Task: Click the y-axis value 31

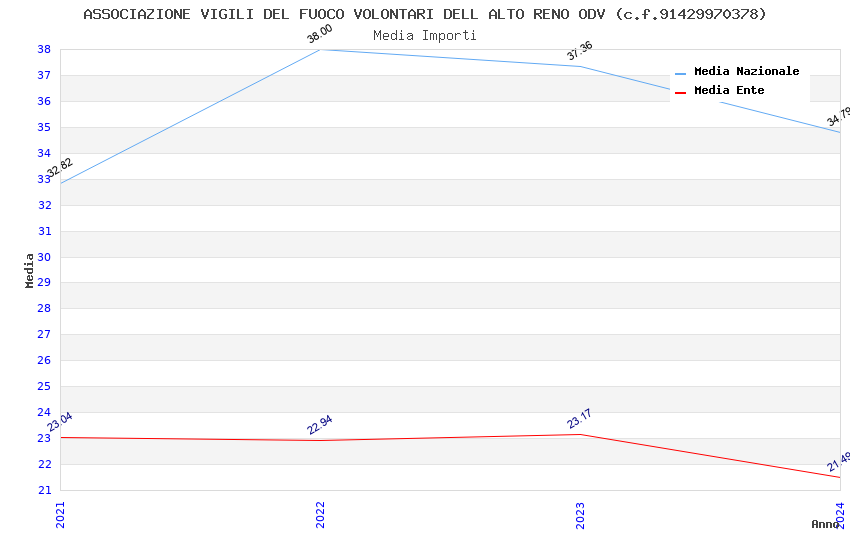Action: coord(44,231)
